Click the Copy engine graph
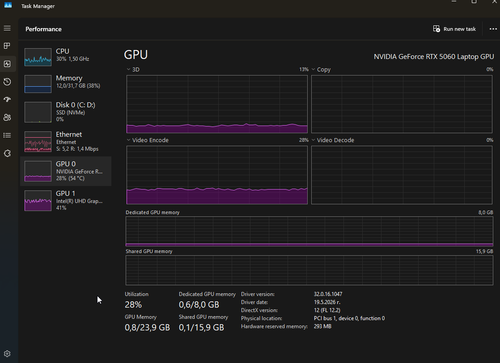500x363 pixels. [402, 104]
